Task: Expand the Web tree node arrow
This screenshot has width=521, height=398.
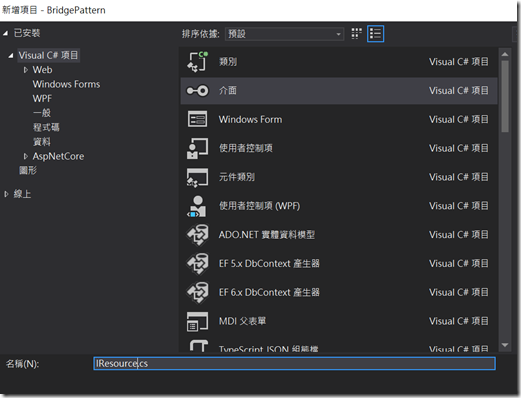Action: 26,70
